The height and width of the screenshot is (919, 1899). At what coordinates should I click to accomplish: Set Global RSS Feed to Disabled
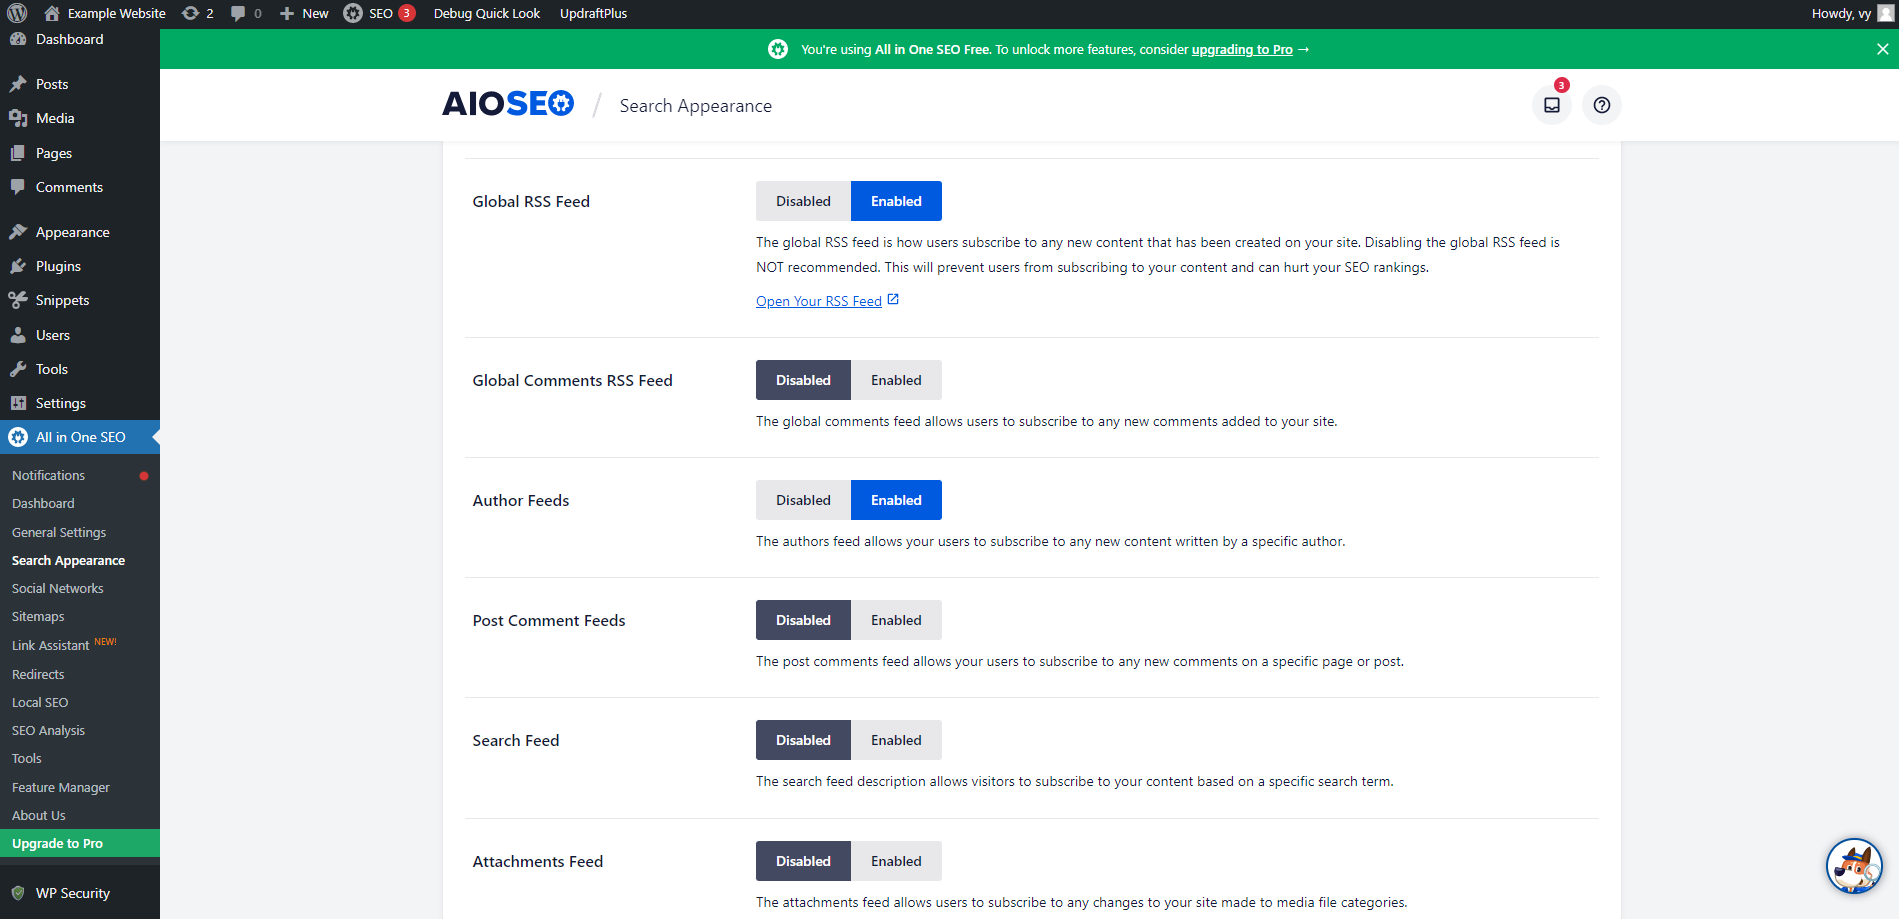803,201
